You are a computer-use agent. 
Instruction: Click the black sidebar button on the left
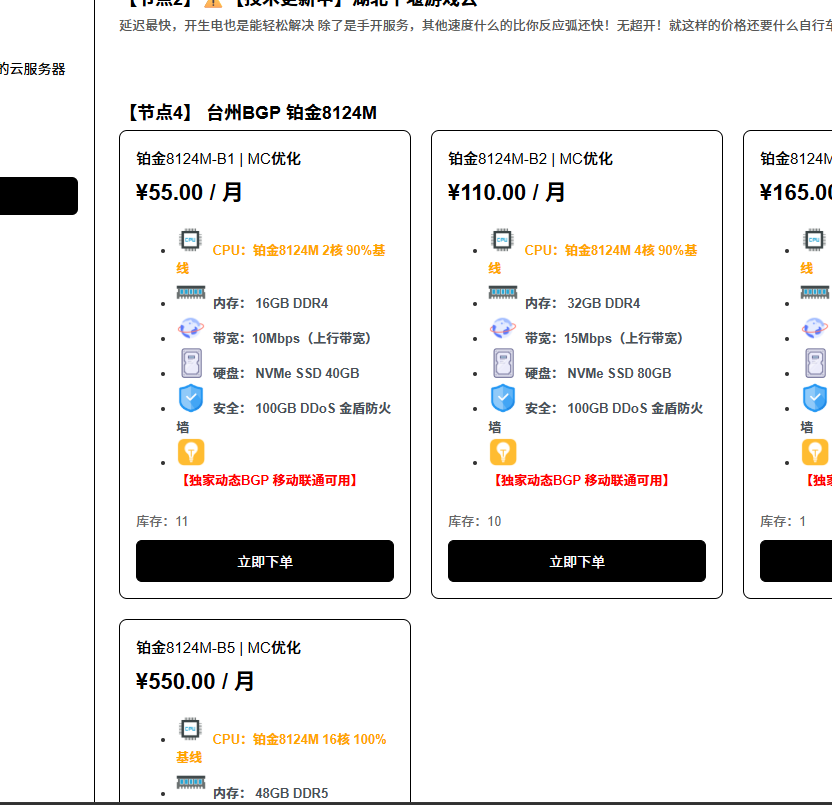pos(39,196)
